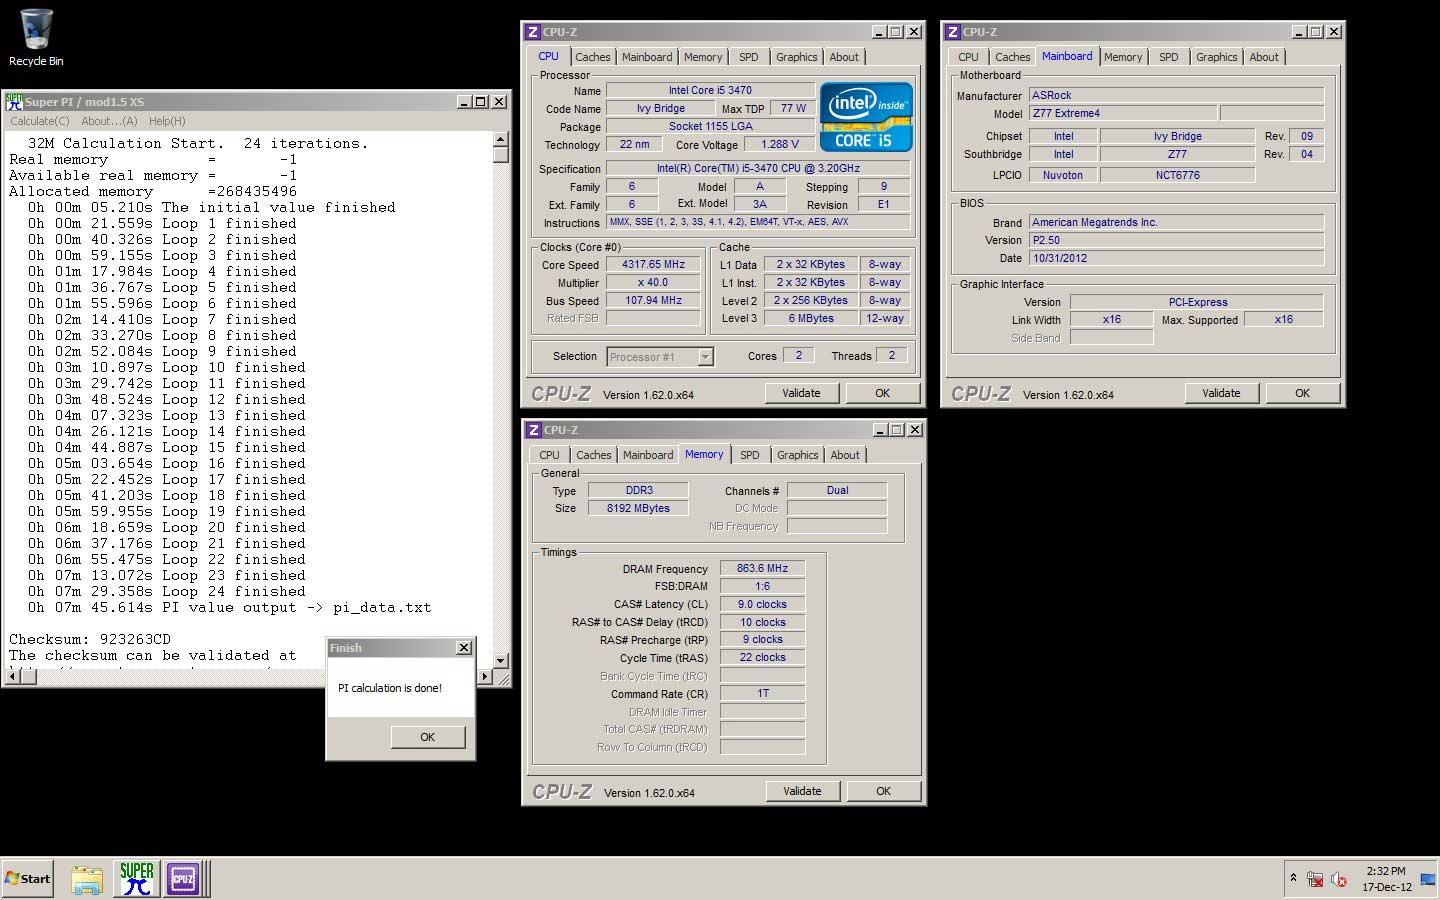Switch to Super PI in the taskbar

coord(136,879)
